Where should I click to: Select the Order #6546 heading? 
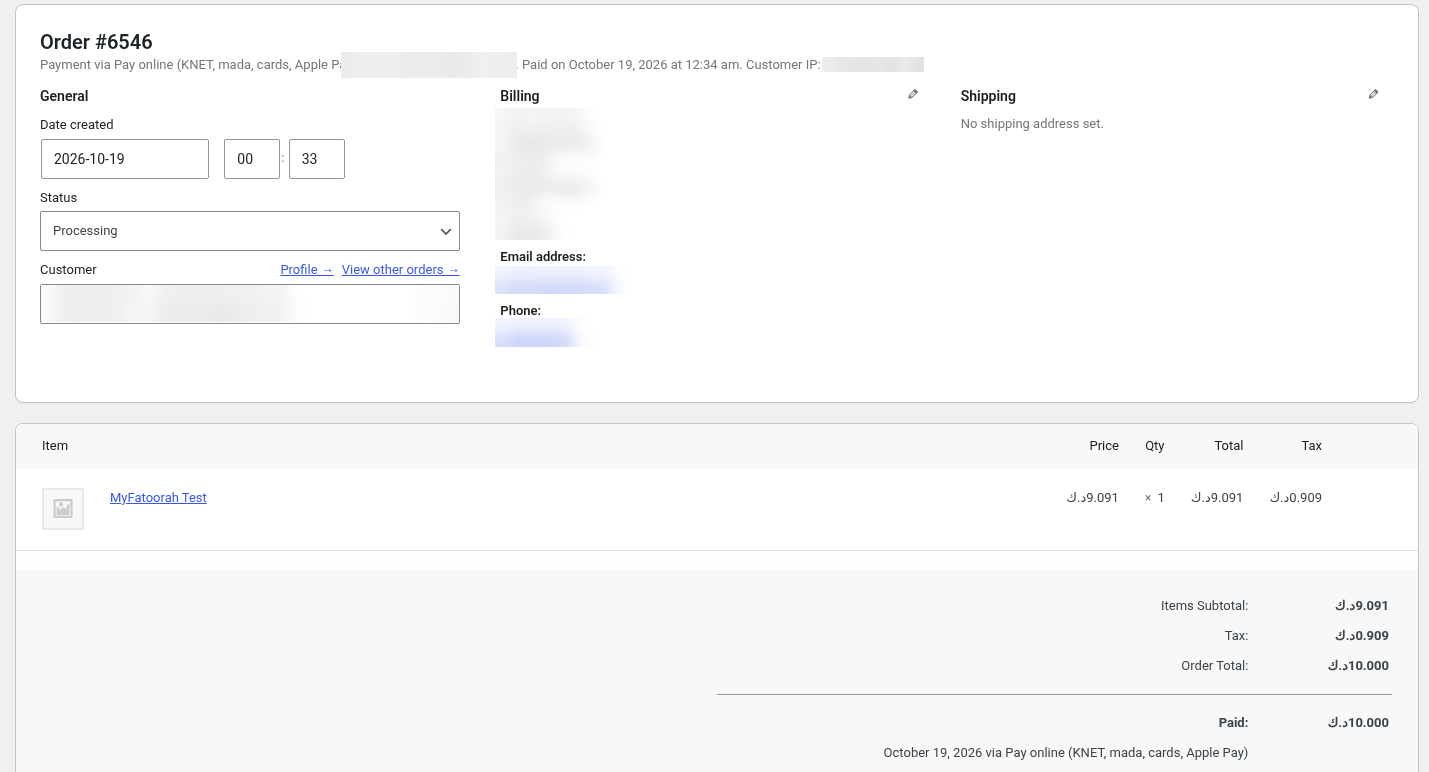pyautogui.click(x=96, y=42)
